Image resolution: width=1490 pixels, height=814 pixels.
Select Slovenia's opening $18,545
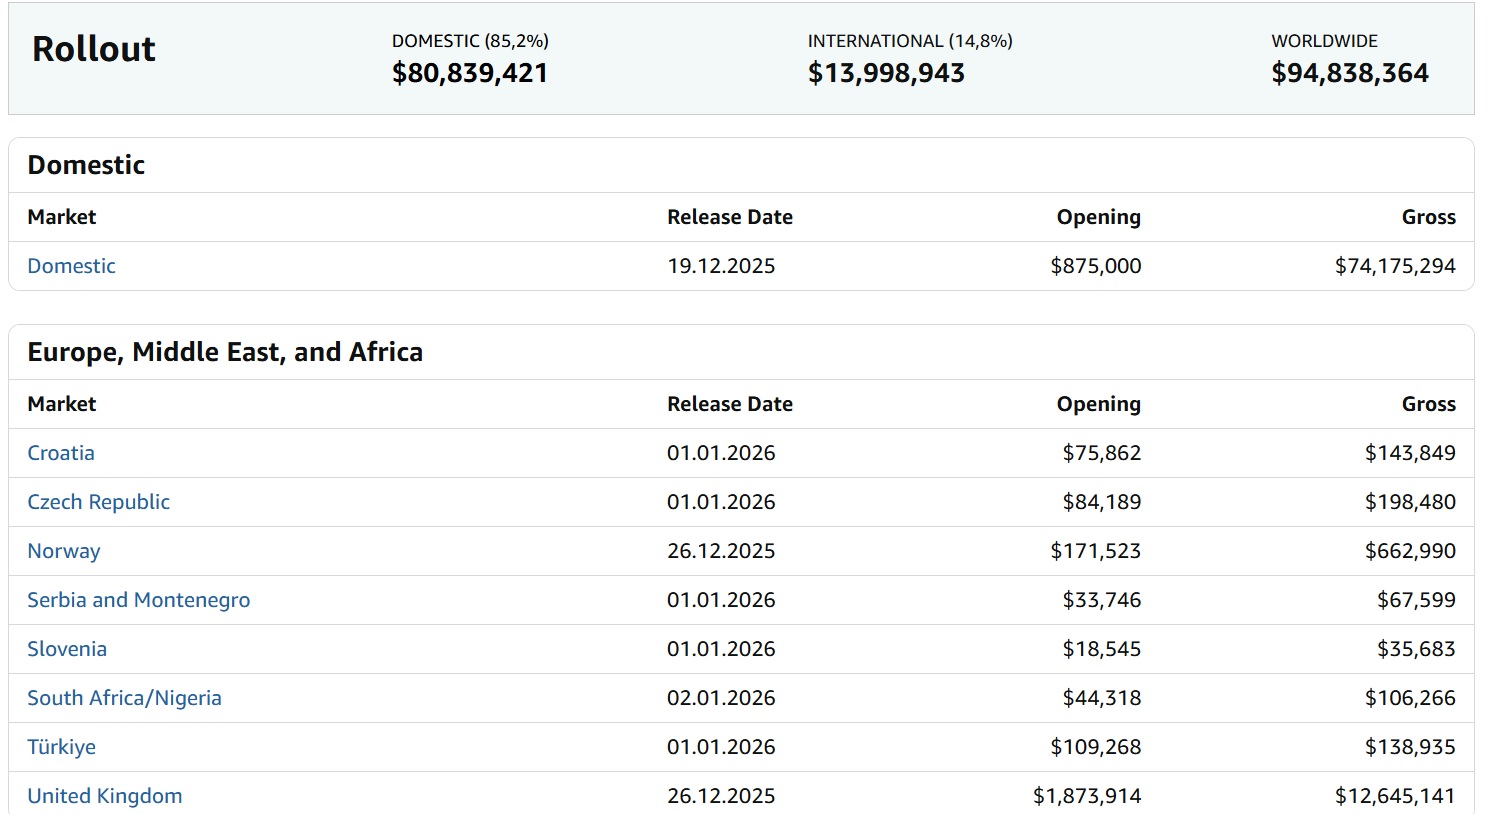pos(1102,649)
